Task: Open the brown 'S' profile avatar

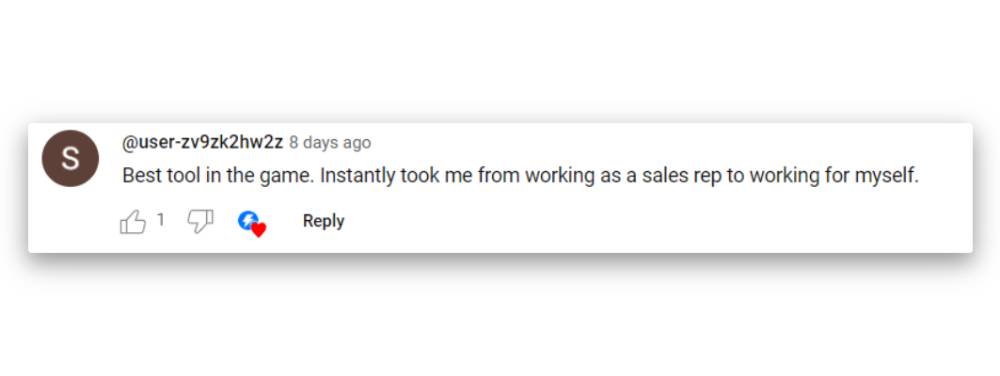Action: coord(70,158)
